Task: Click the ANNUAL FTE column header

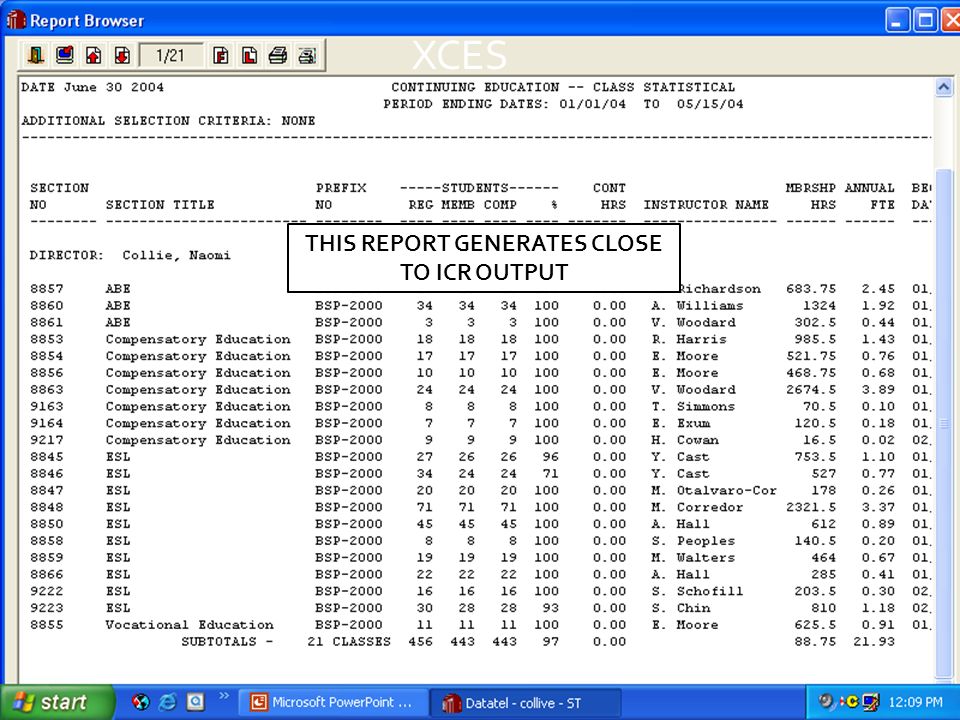Action: point(869,196)
